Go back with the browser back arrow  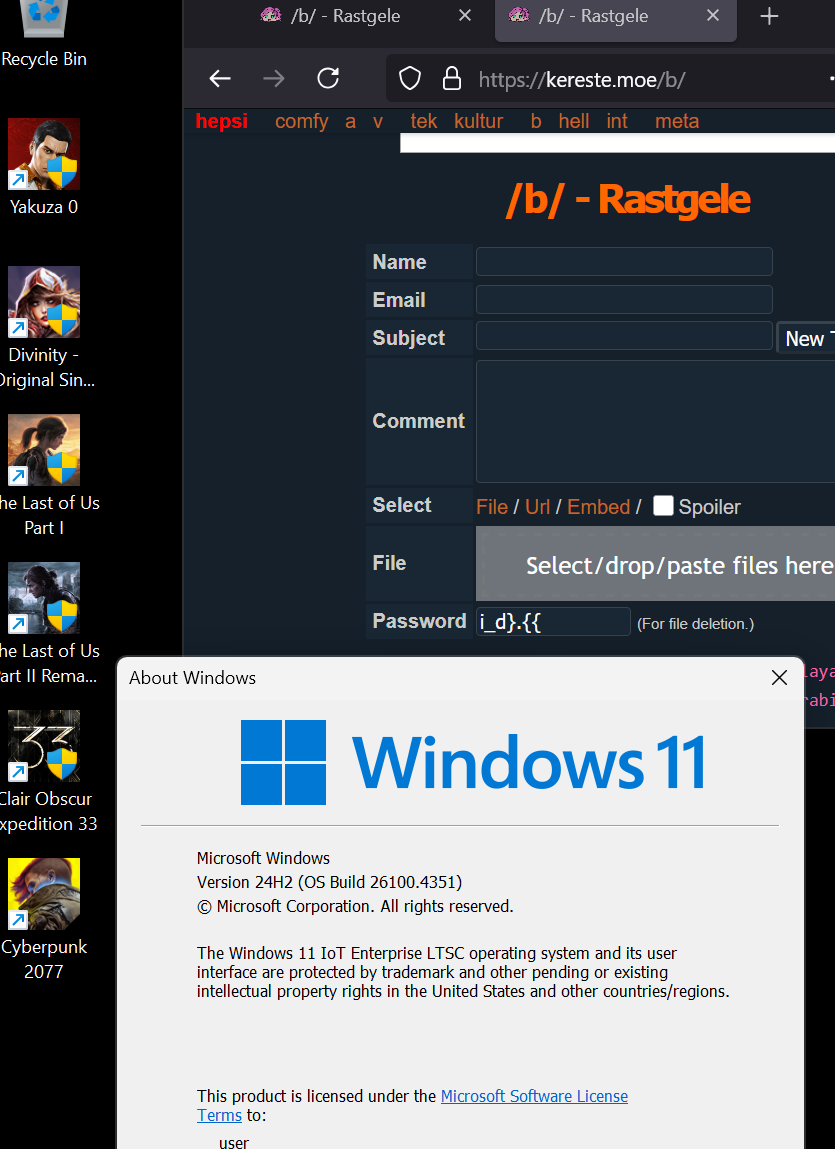[x=220, y=78]
